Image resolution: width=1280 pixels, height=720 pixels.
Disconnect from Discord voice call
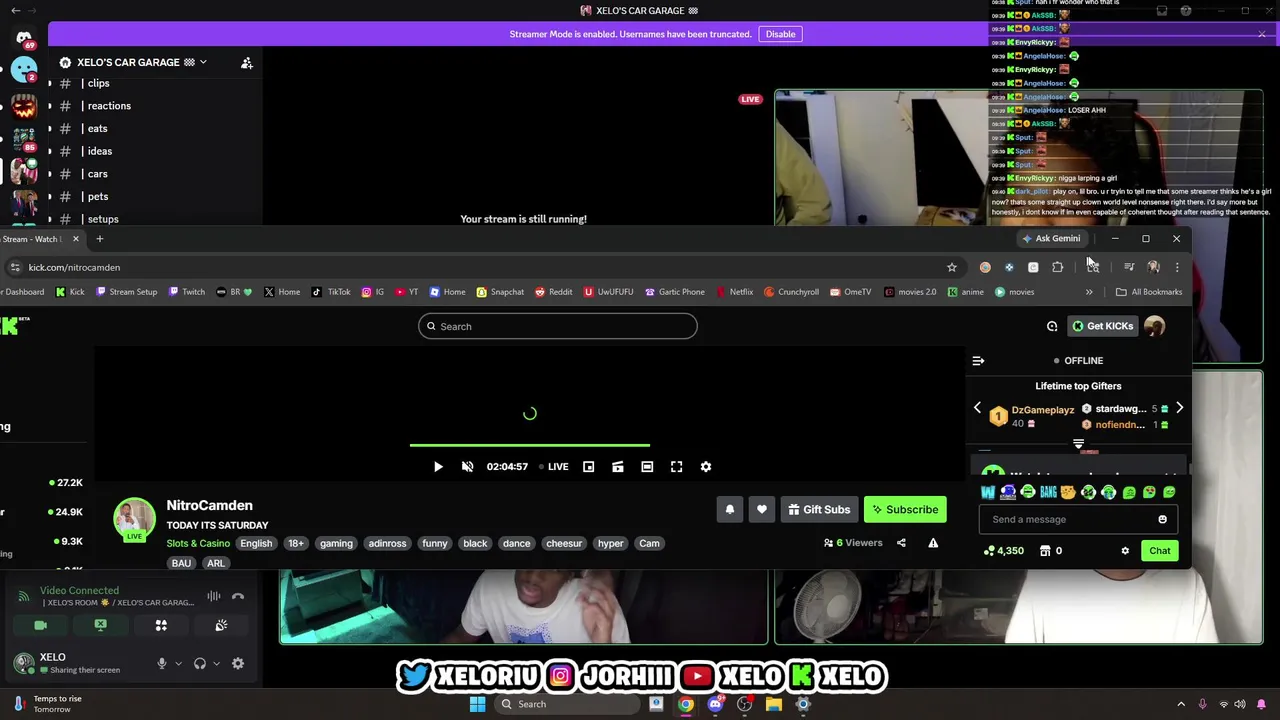pos(238,597)
